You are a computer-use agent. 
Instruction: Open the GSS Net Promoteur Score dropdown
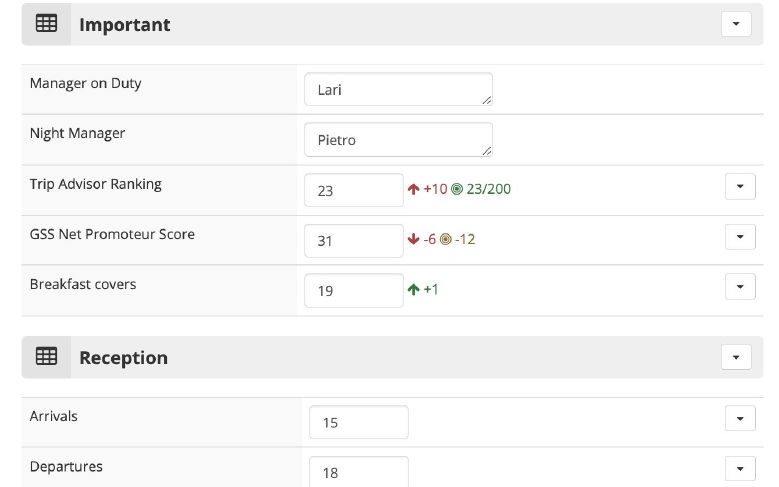[739, 236]
